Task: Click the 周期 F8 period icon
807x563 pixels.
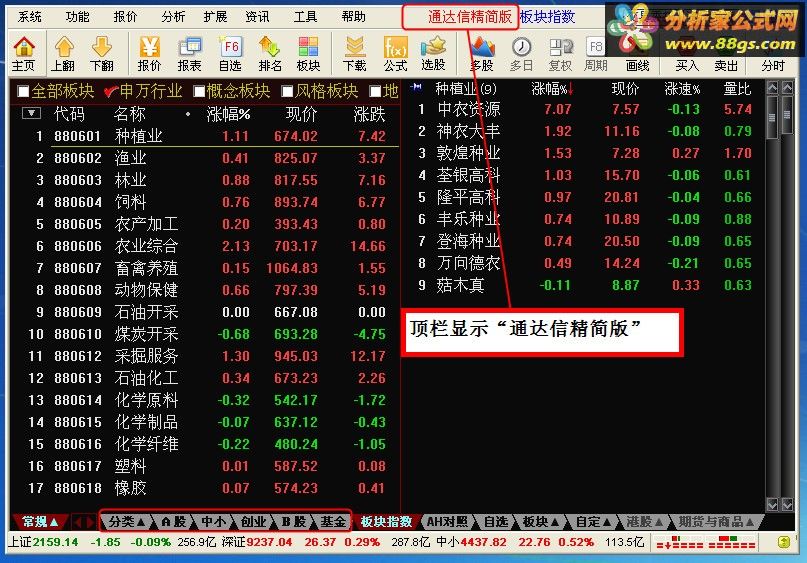Action: tap(595, 53)
